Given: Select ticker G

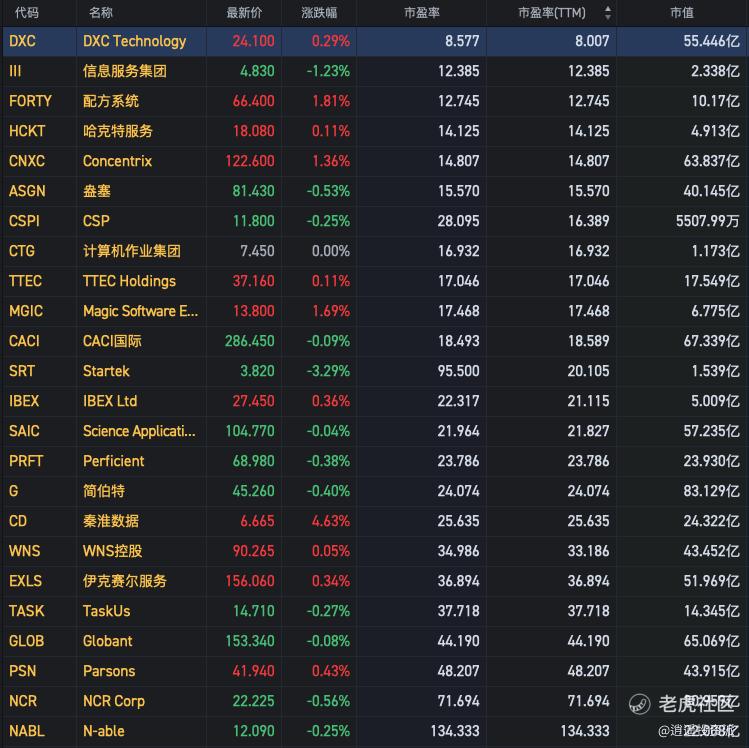Looking at the screenshot, I should (x=13, y=491).
